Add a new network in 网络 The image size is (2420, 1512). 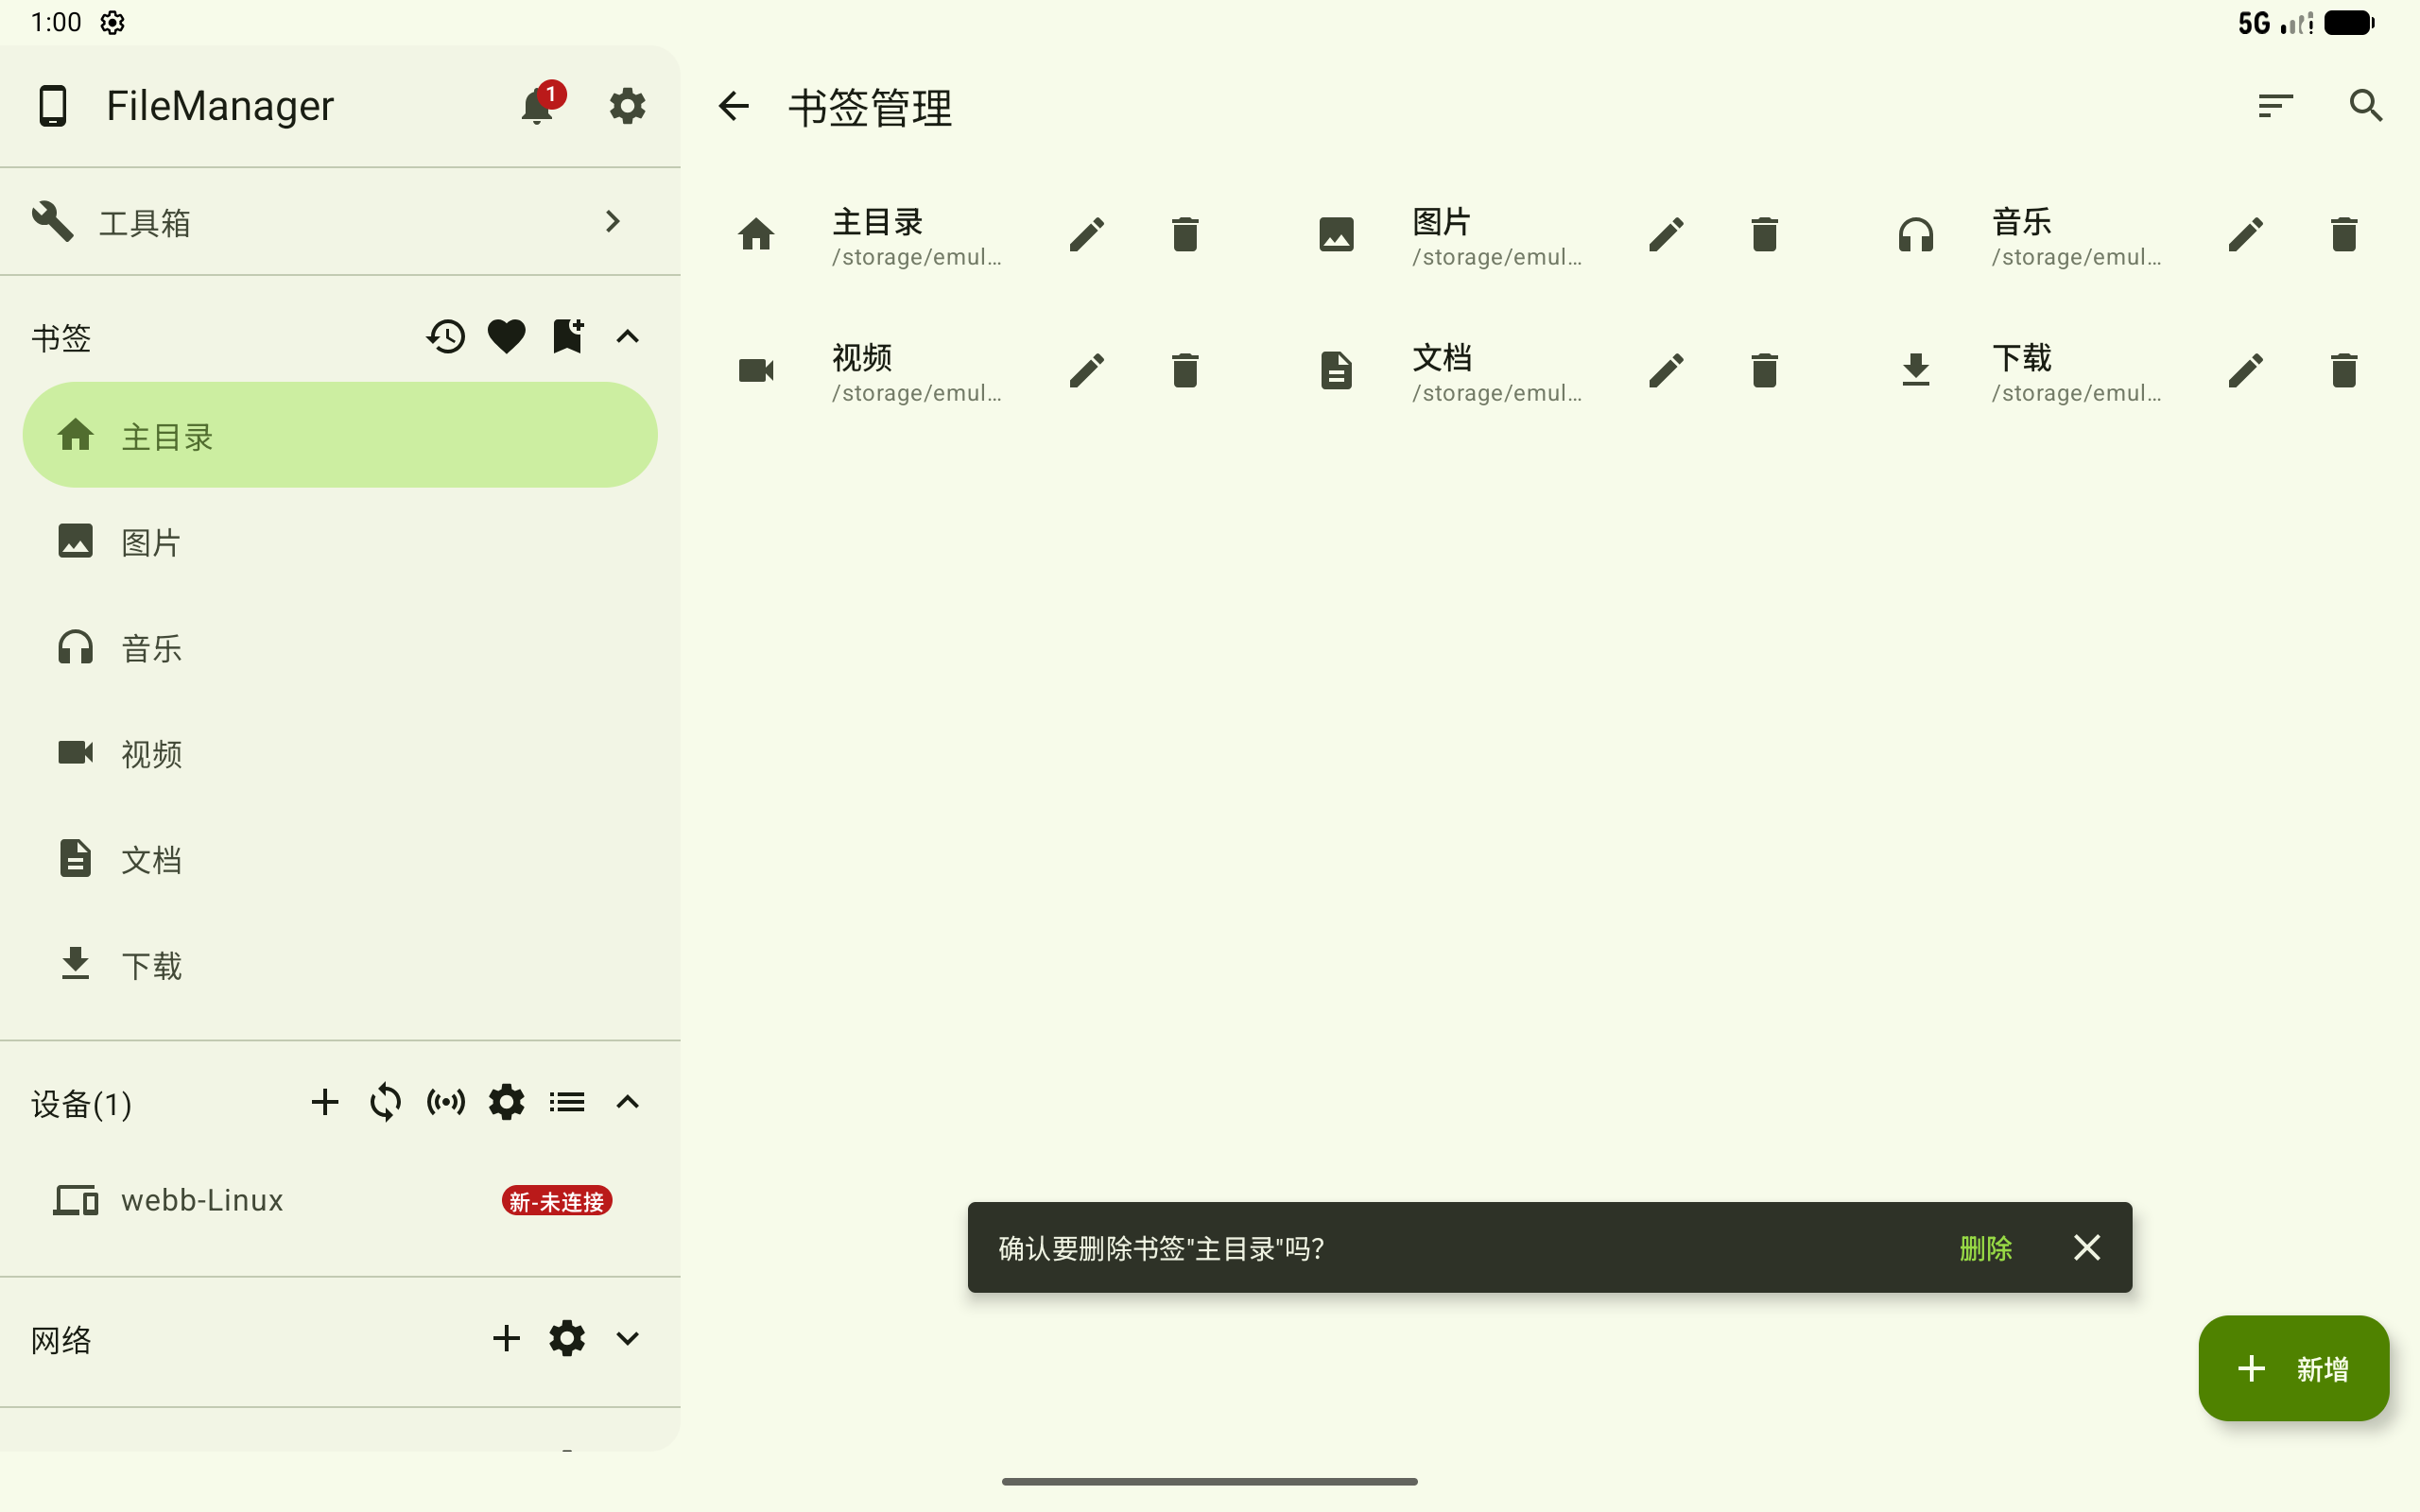507,1338
